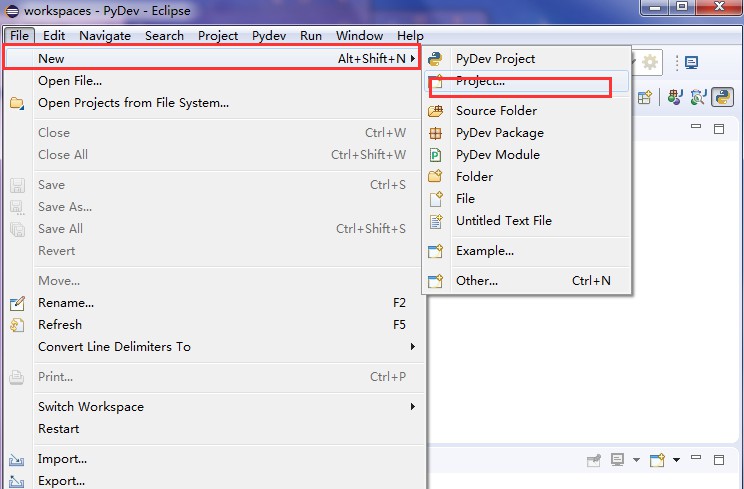
Task: Select Source Folder menu entry
Action: [x=528, y=111]
